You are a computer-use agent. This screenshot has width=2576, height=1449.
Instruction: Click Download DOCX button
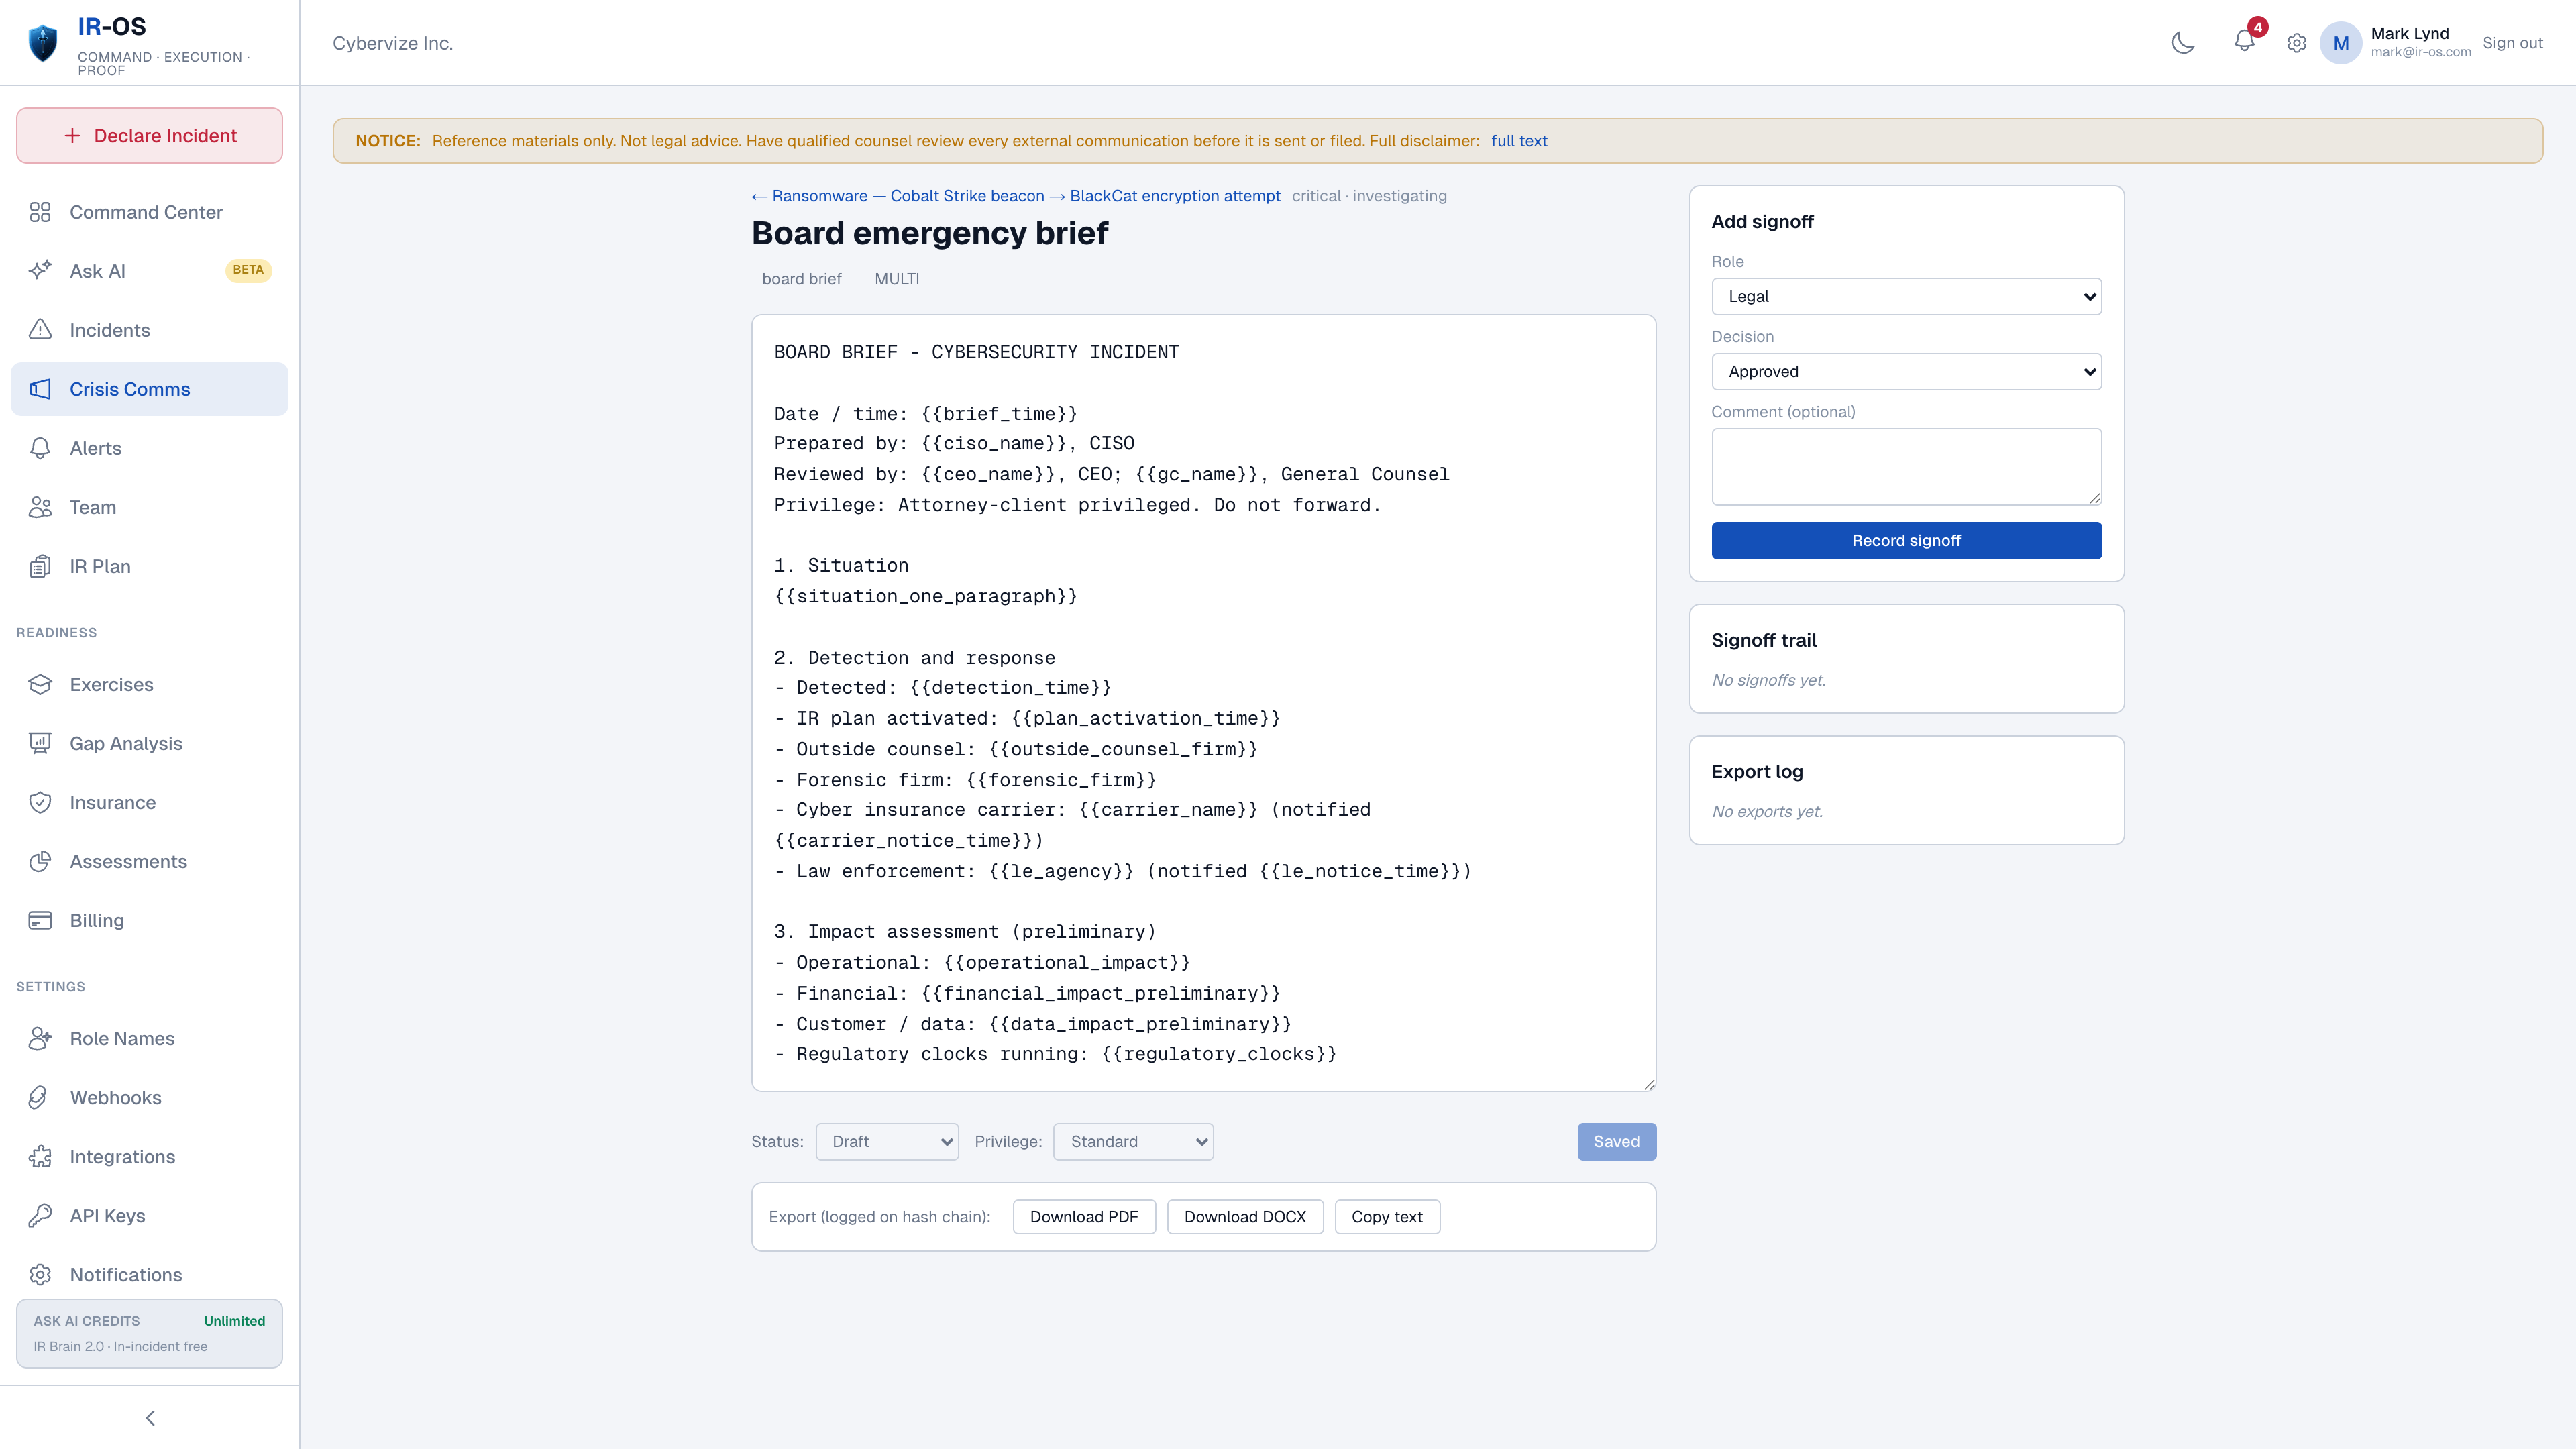(1245, 1216)
